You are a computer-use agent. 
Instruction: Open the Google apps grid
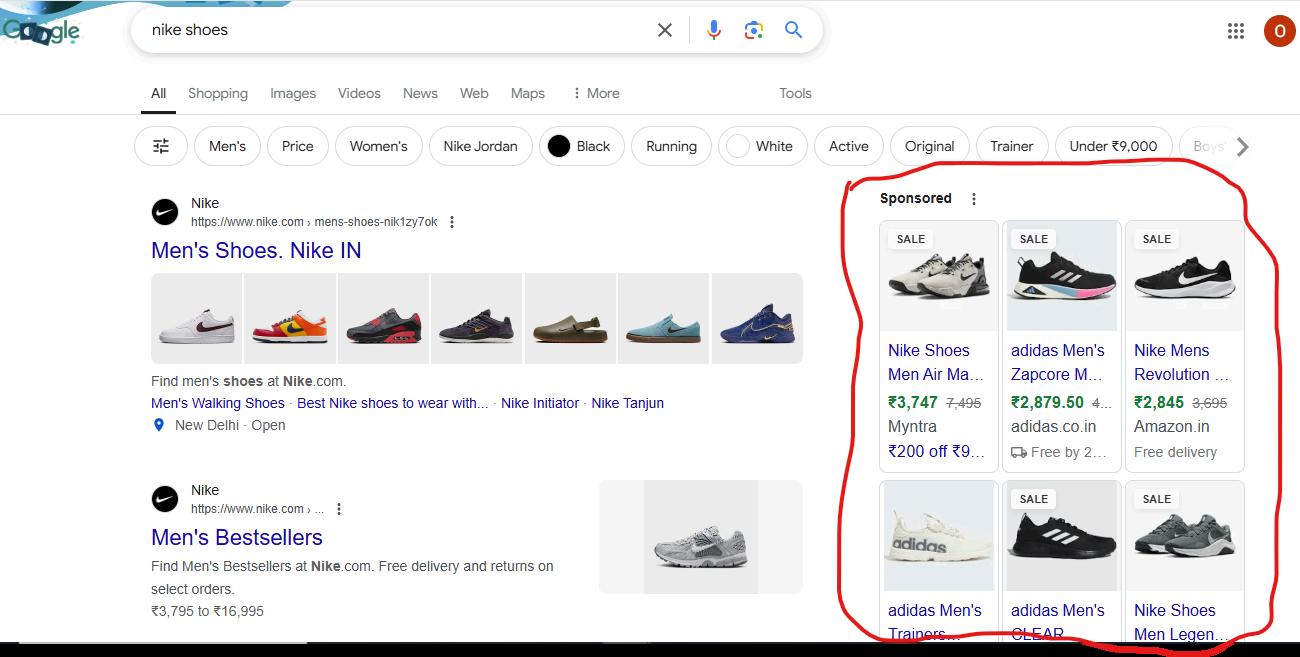[1236, 31]
